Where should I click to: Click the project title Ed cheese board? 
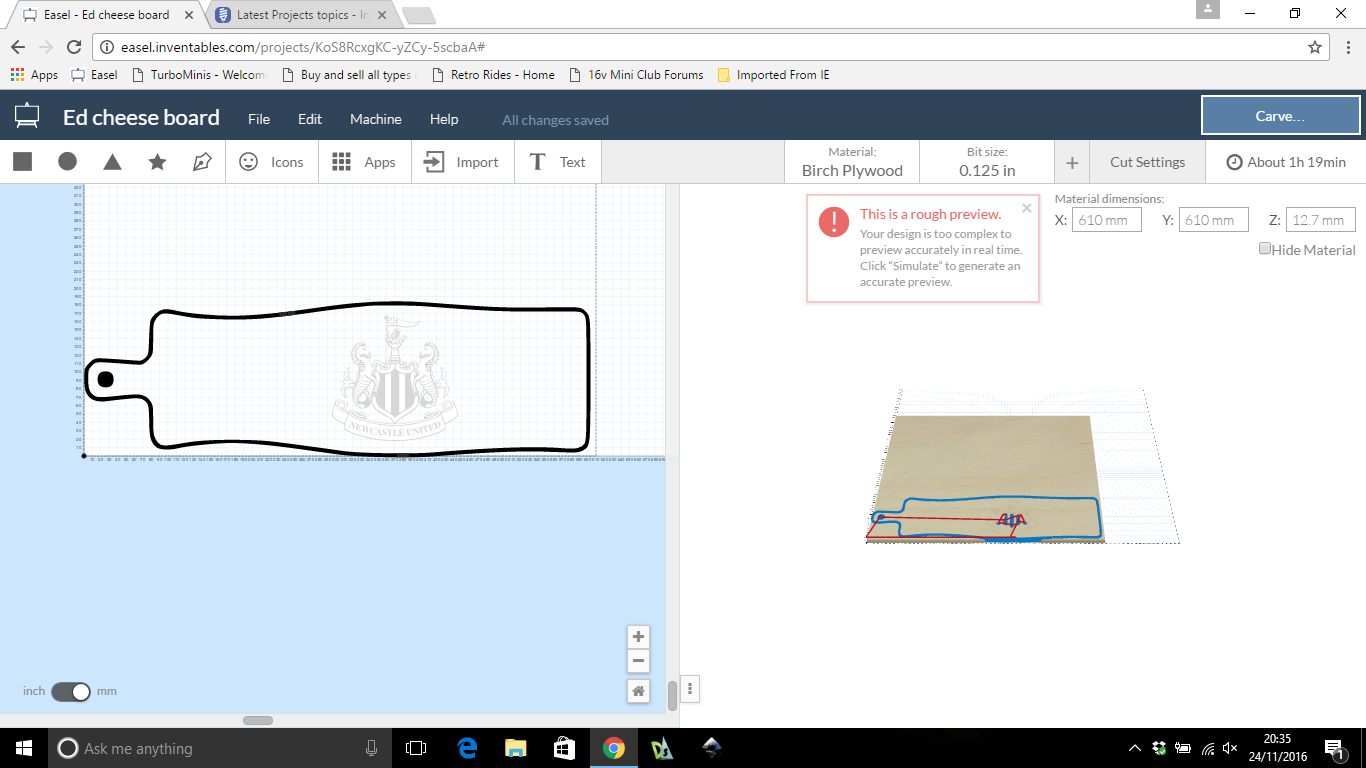pyautogui.click(x=141, y=118)
